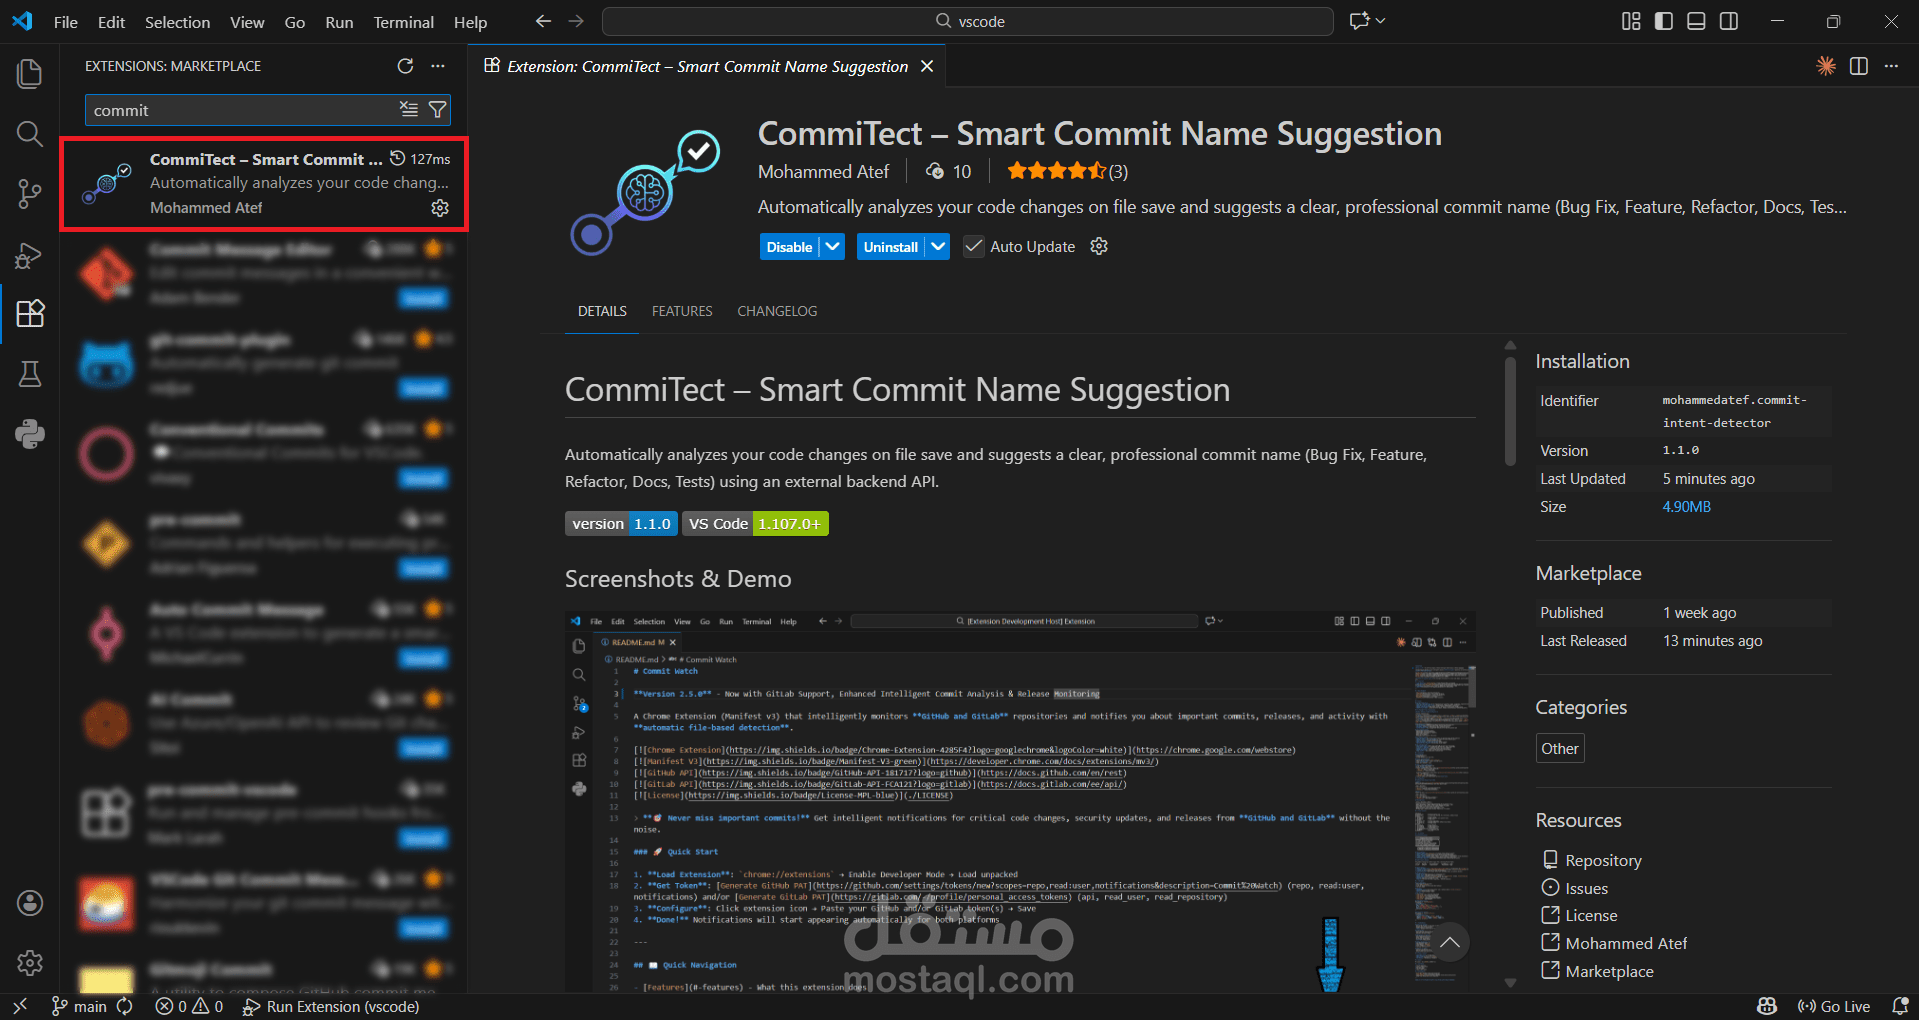Screen dimensions: 1919x1020
Task: Open the Testing flask view
Action: [30, 374]
